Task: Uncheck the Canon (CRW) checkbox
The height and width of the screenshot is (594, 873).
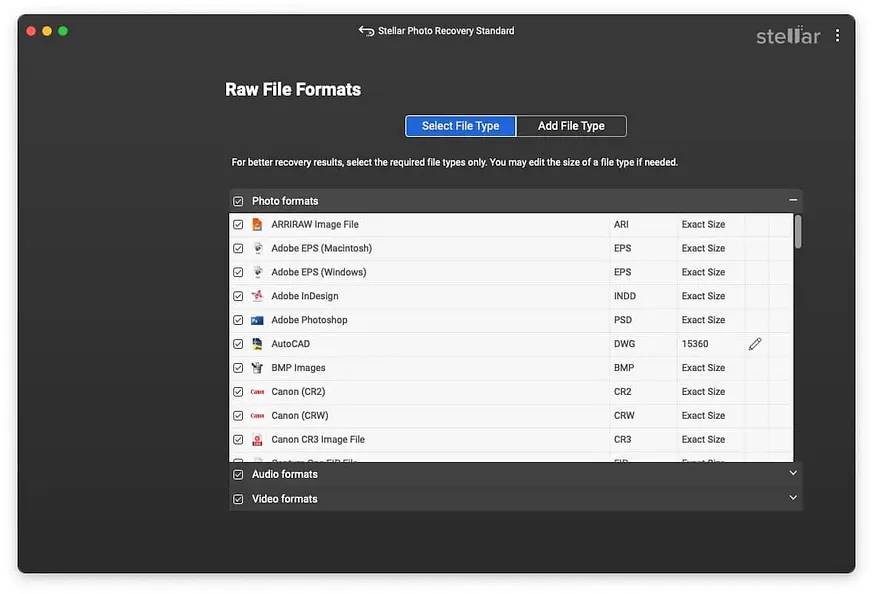Action: [238, 416]
